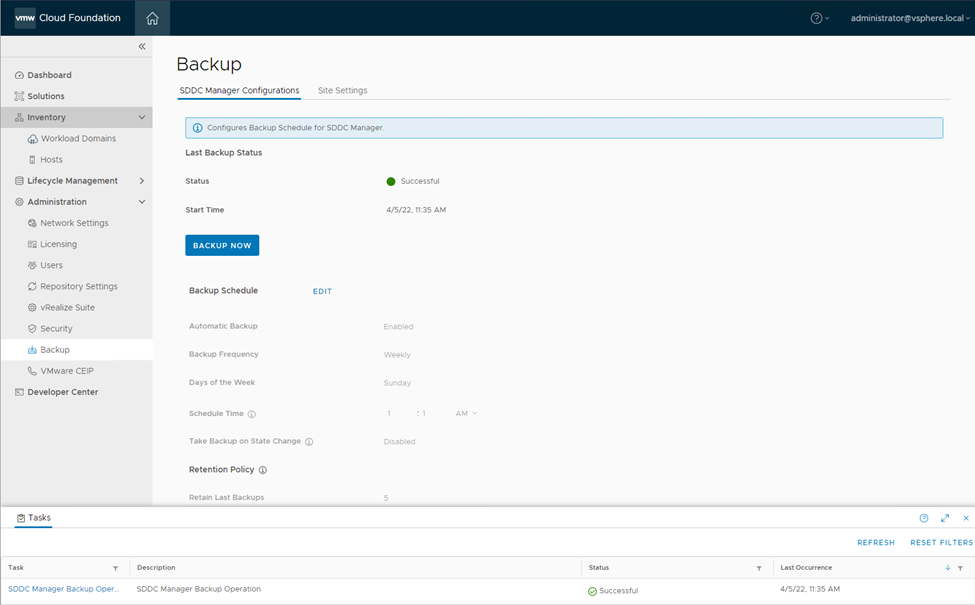Image resolution: width=975 pixels, height=605 pixels.
Task: Click the Inventory icon in the sidebar
Action: [19, 118]
